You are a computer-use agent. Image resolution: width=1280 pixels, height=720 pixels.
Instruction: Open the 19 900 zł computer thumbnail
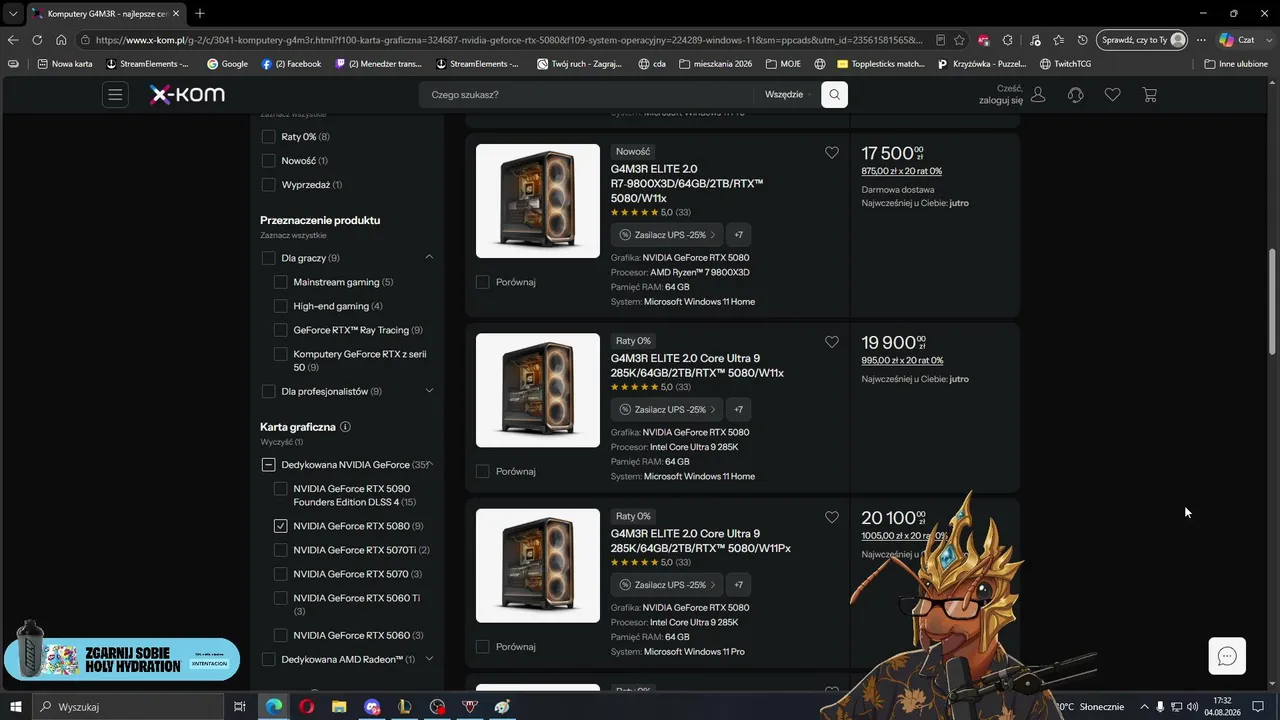click(538, 391)
